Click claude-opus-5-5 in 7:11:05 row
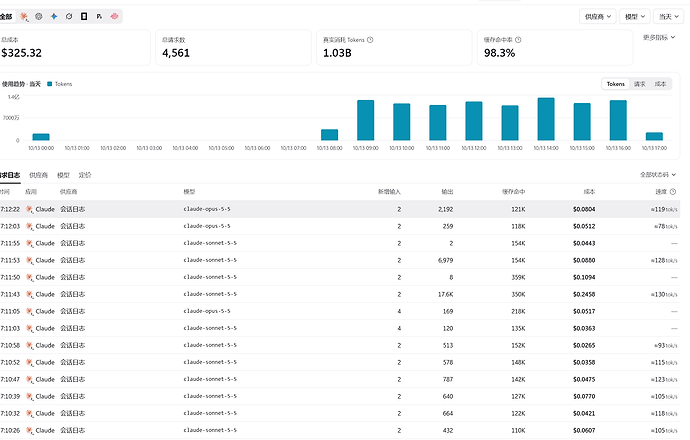This screenshot has width=690, height=440. coord(207,311)
